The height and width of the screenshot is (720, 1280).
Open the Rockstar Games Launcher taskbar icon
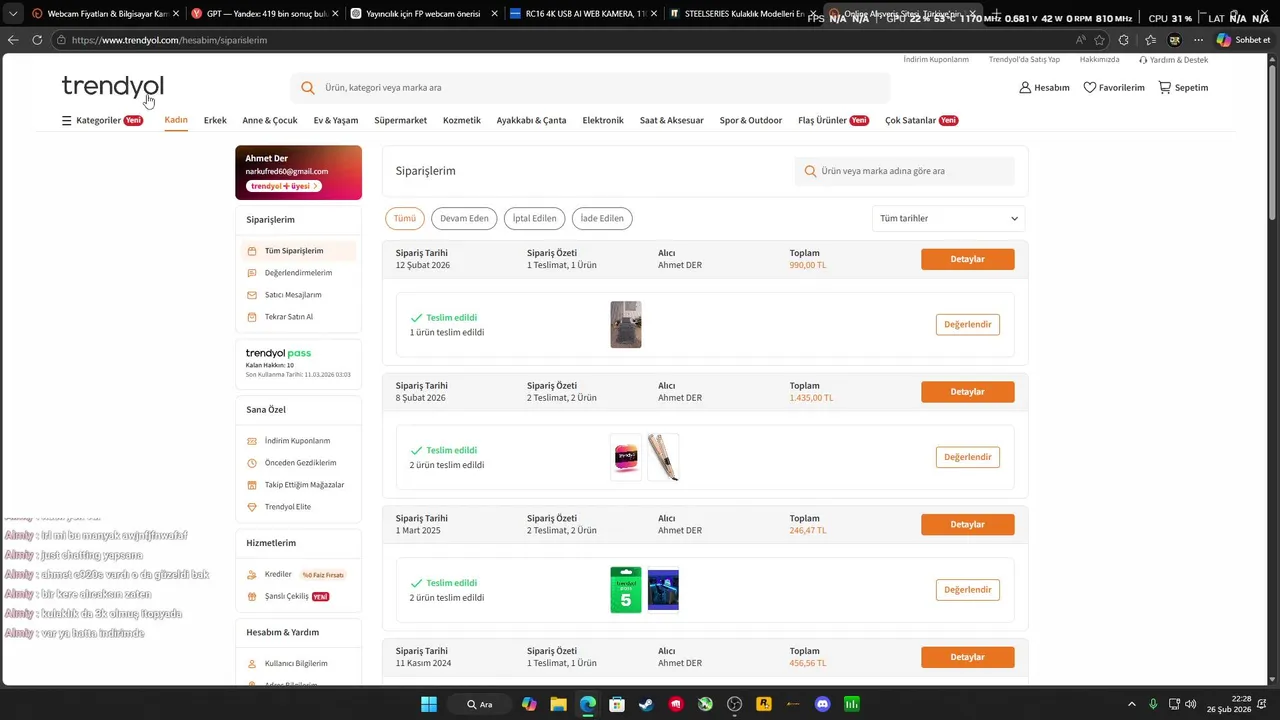(x=764, y=704)
